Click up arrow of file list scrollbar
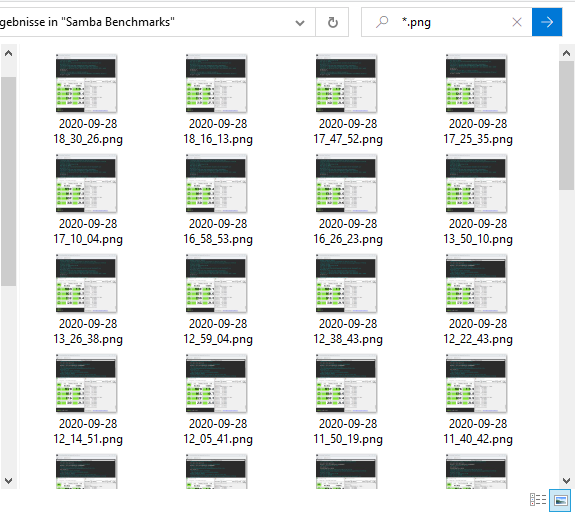The width and height of the screenshot is (576, 513). pos(566,54)
